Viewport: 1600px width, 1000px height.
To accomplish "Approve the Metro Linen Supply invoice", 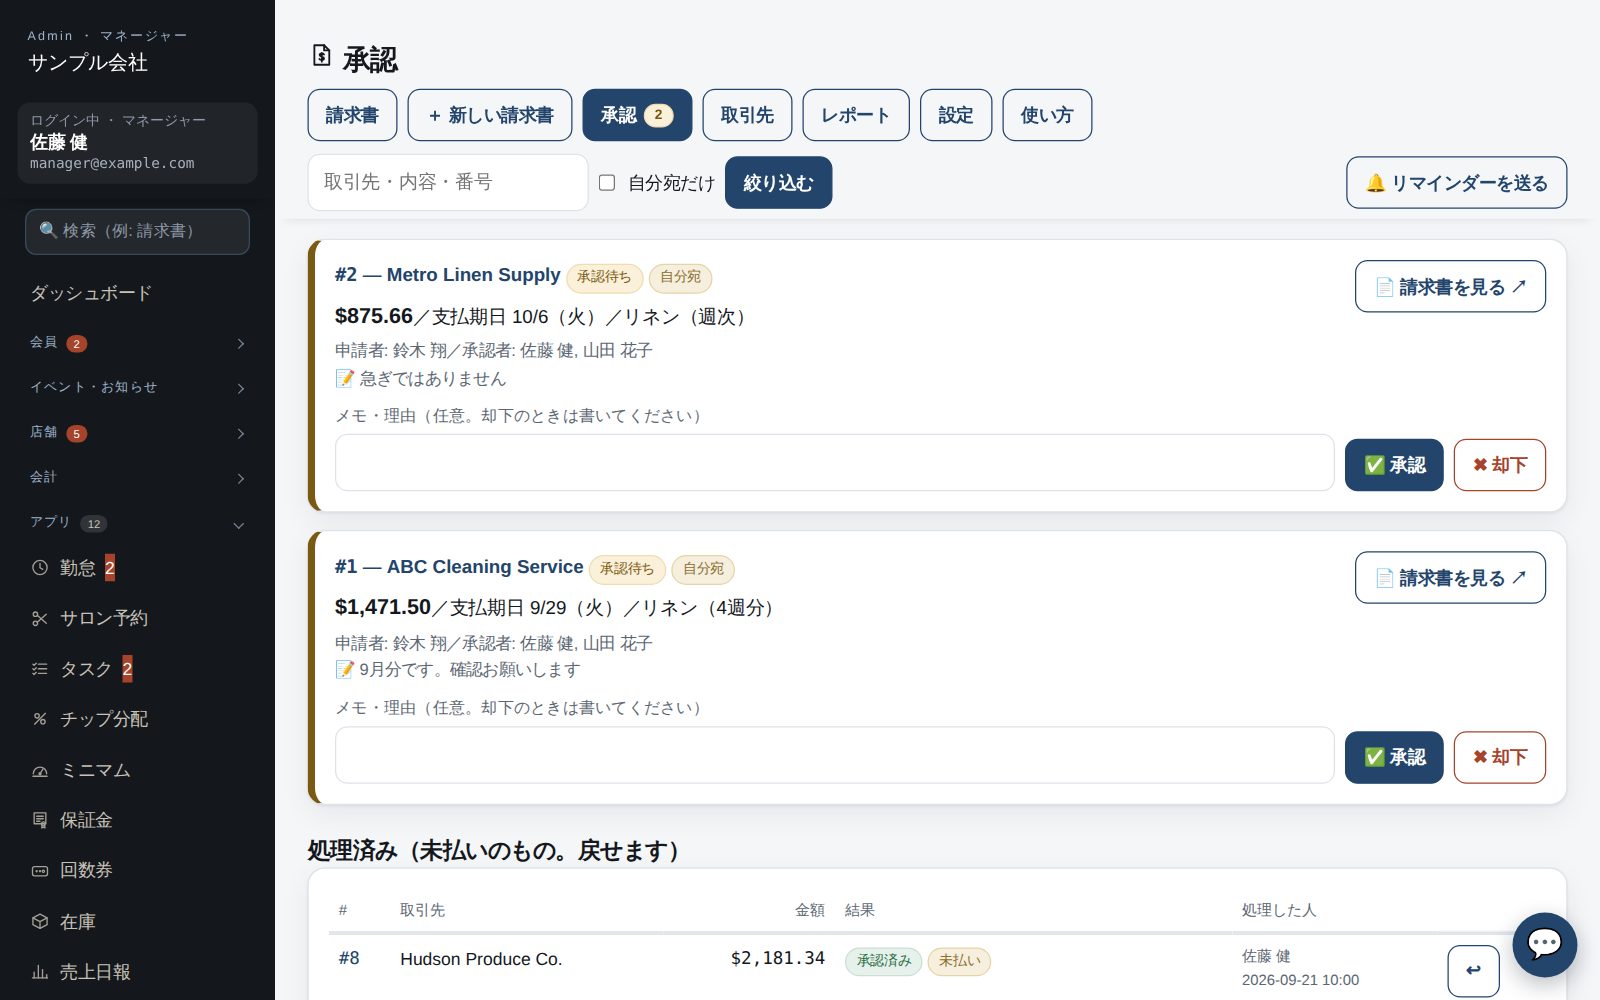I will click(x=1394, y=465).
